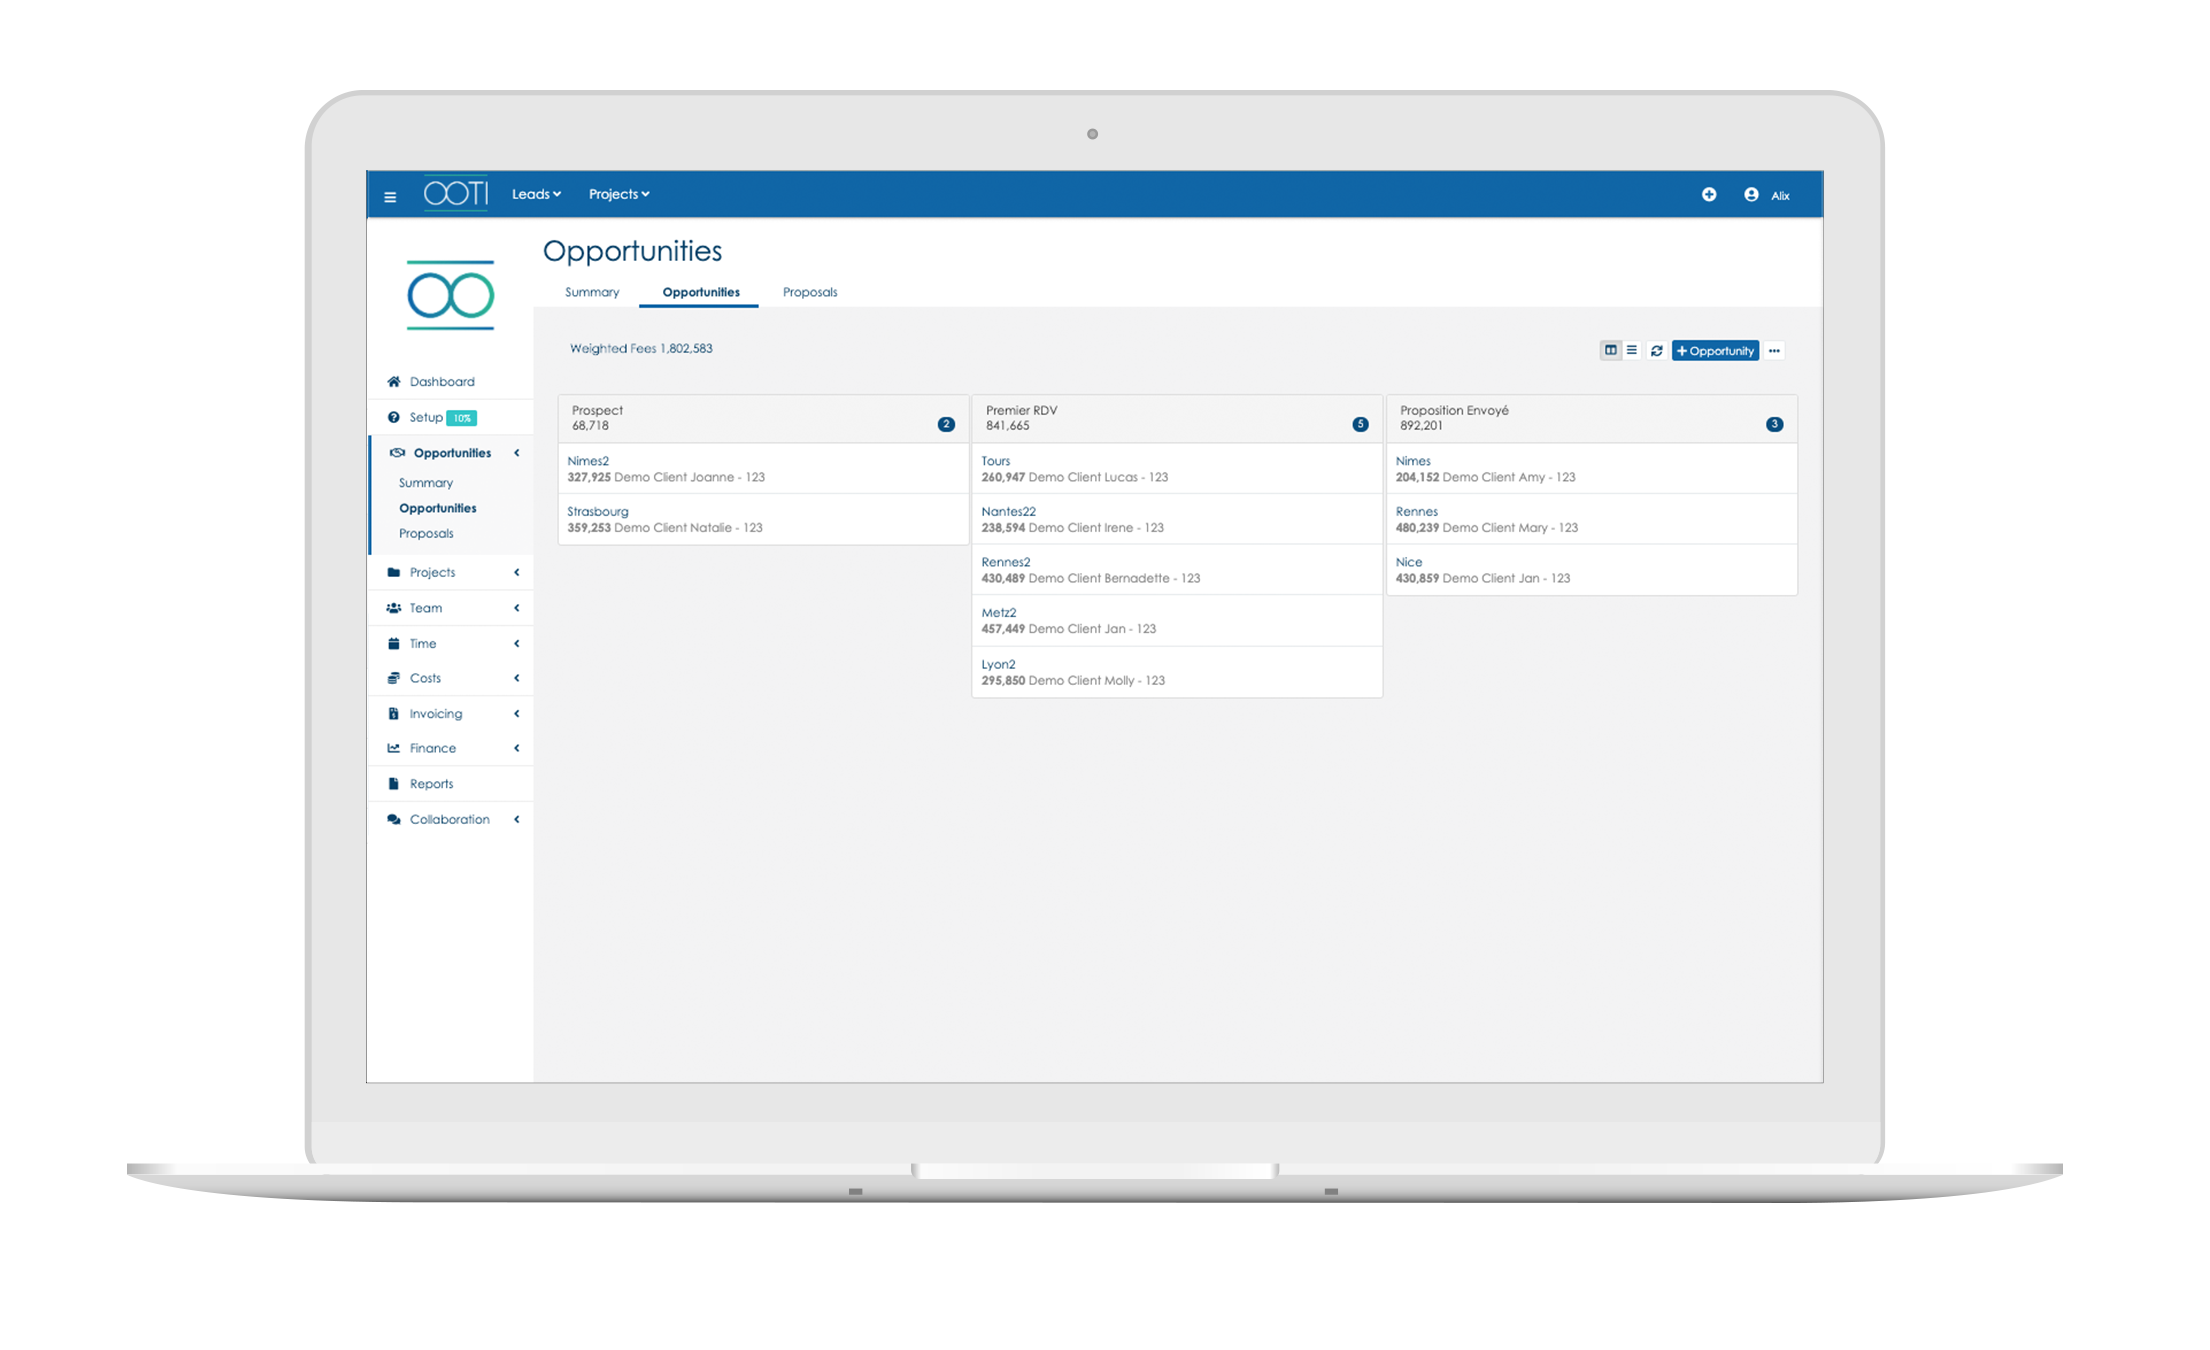Collapse the Opportunities sidebar chevron
The image size is (2210, 1350).
click(x=517, y=453)
